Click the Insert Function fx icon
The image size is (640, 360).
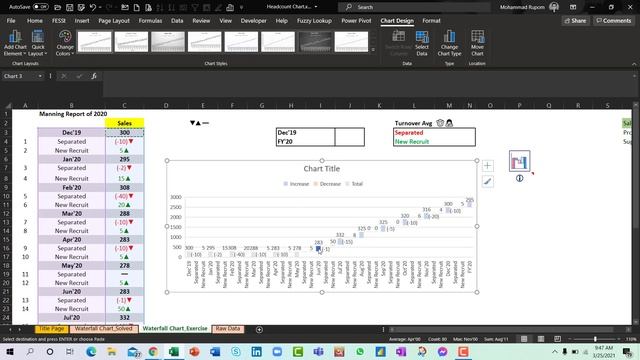point(94,76)
